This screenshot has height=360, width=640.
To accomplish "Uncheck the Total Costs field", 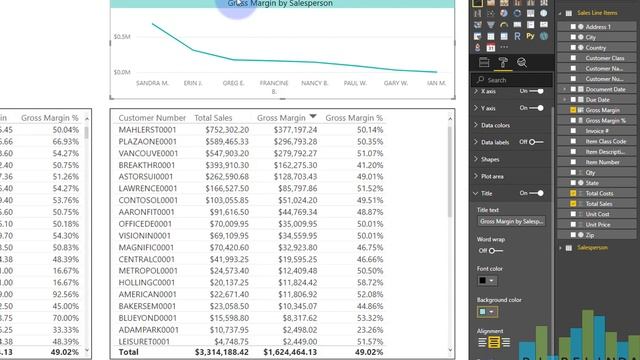I will click(573, 193).
